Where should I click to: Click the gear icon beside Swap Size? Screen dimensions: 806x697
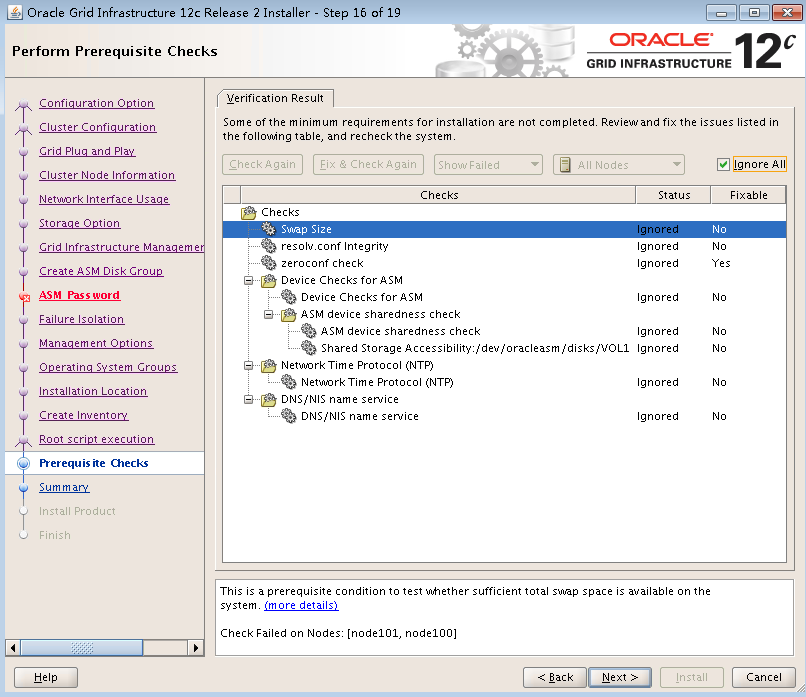268,229
